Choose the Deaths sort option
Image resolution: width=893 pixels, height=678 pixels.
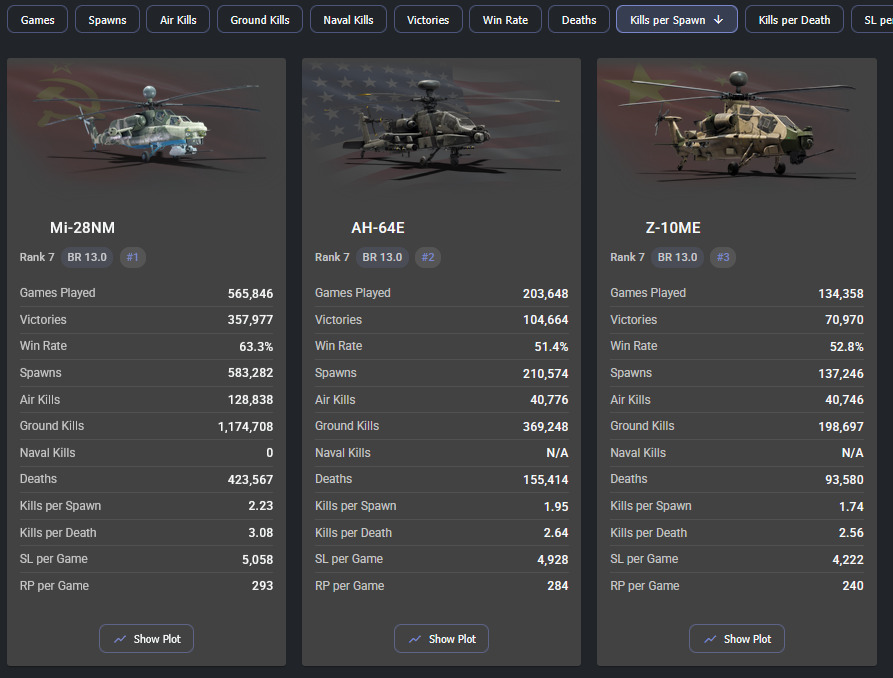coord(579,20)
